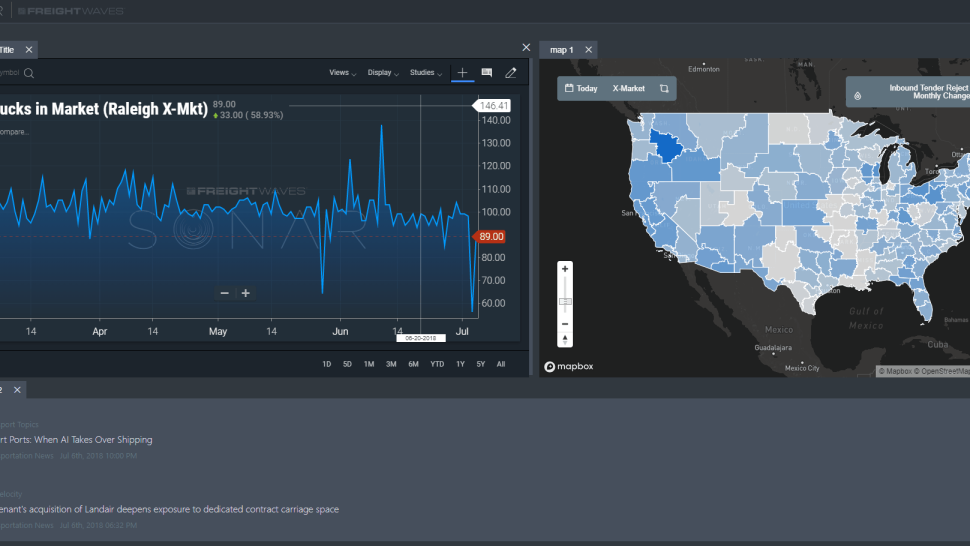Open article about AI Takes Over Shipping
This screenshot has height=546, width=970.
(x=76, y=440)
